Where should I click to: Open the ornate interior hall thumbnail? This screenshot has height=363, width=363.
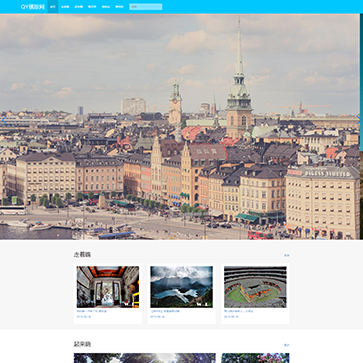click(108, 287)
